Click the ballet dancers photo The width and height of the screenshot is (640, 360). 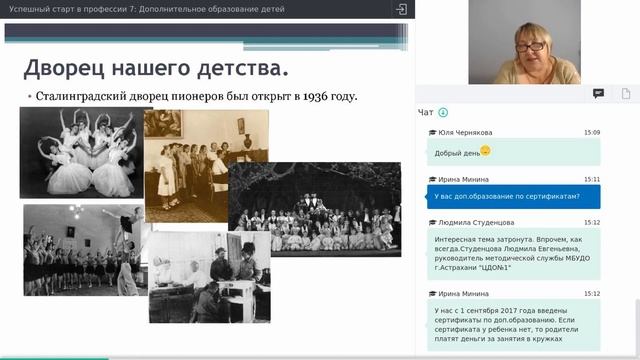[x=82, y=153]
